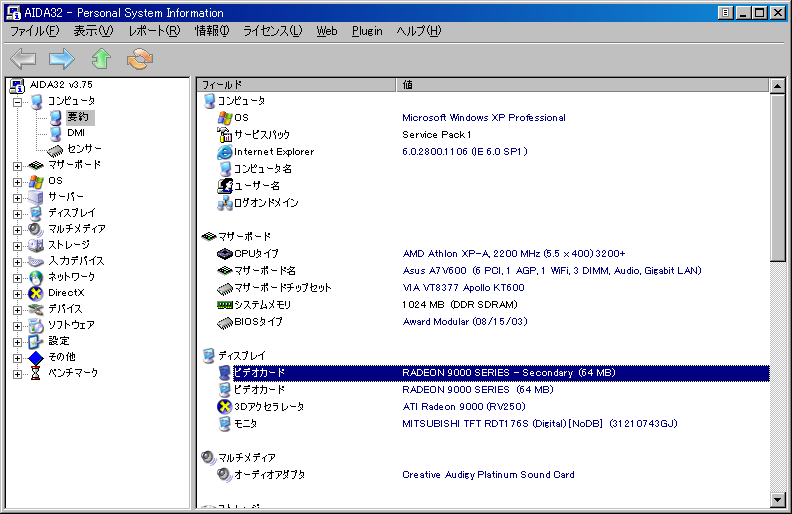Viewport: 792px width, 514px height.
Task: Click the デバイス tree icon
Action: pyautogui.click(x=36, y=309)
